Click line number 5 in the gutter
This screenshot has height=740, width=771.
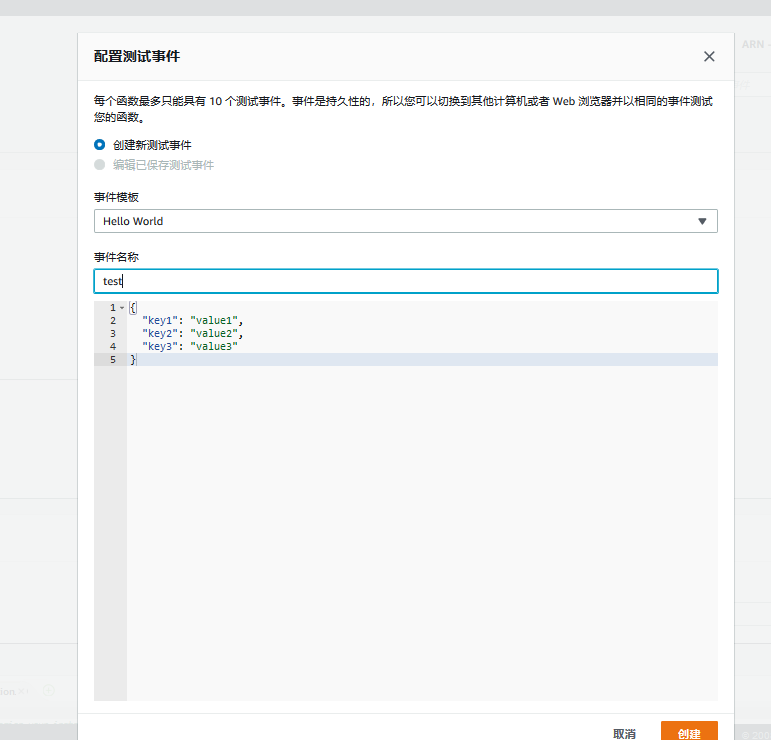click(x=113, y=360)
